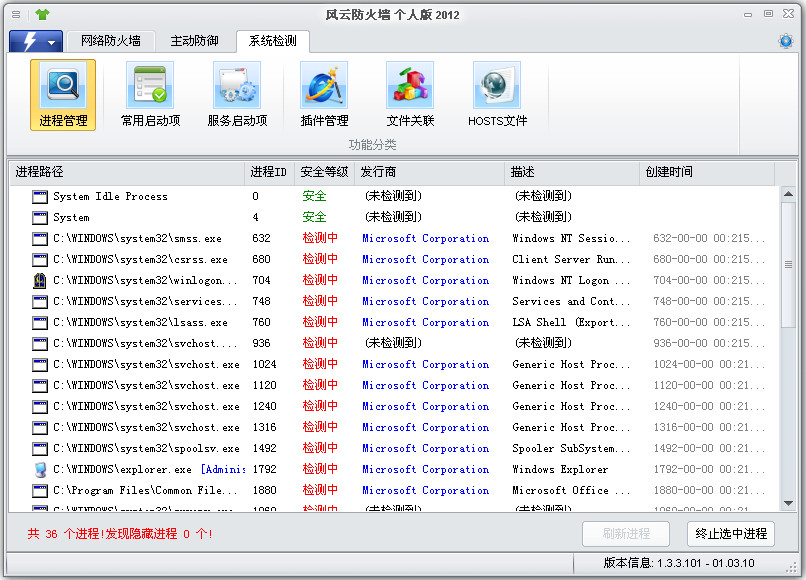Click scrollbar down arrow in process list
Image resolution: width=806 pixels, height=580 pixels.
point(788,503)
